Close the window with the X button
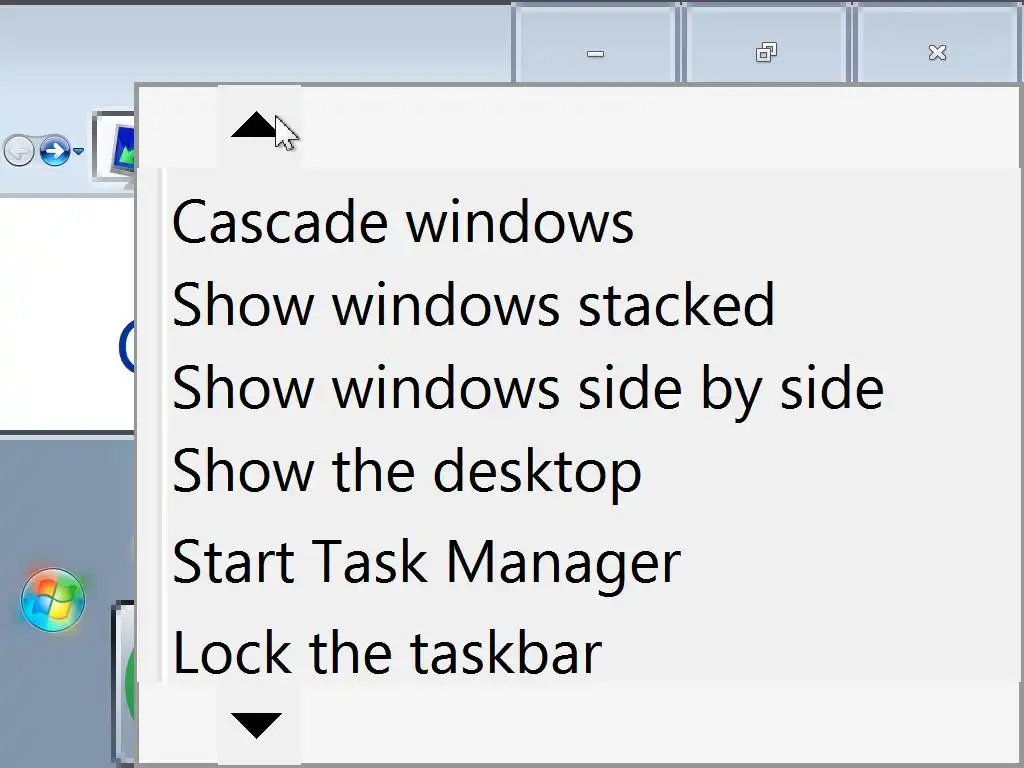 [937, 53]
